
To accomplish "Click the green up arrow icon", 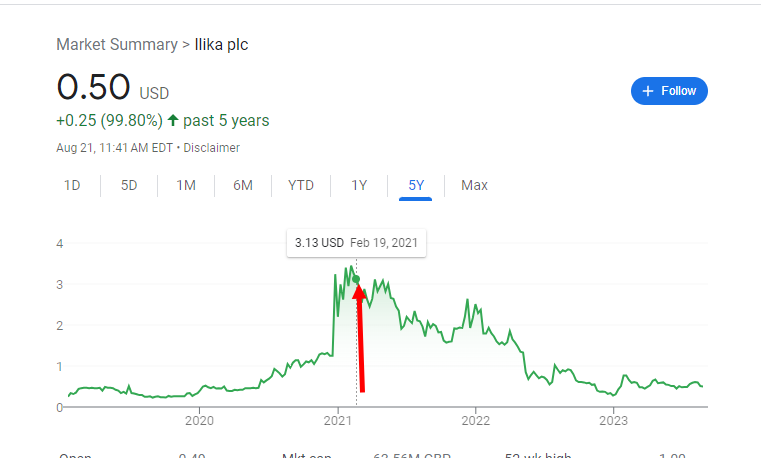I will (173, 120).
